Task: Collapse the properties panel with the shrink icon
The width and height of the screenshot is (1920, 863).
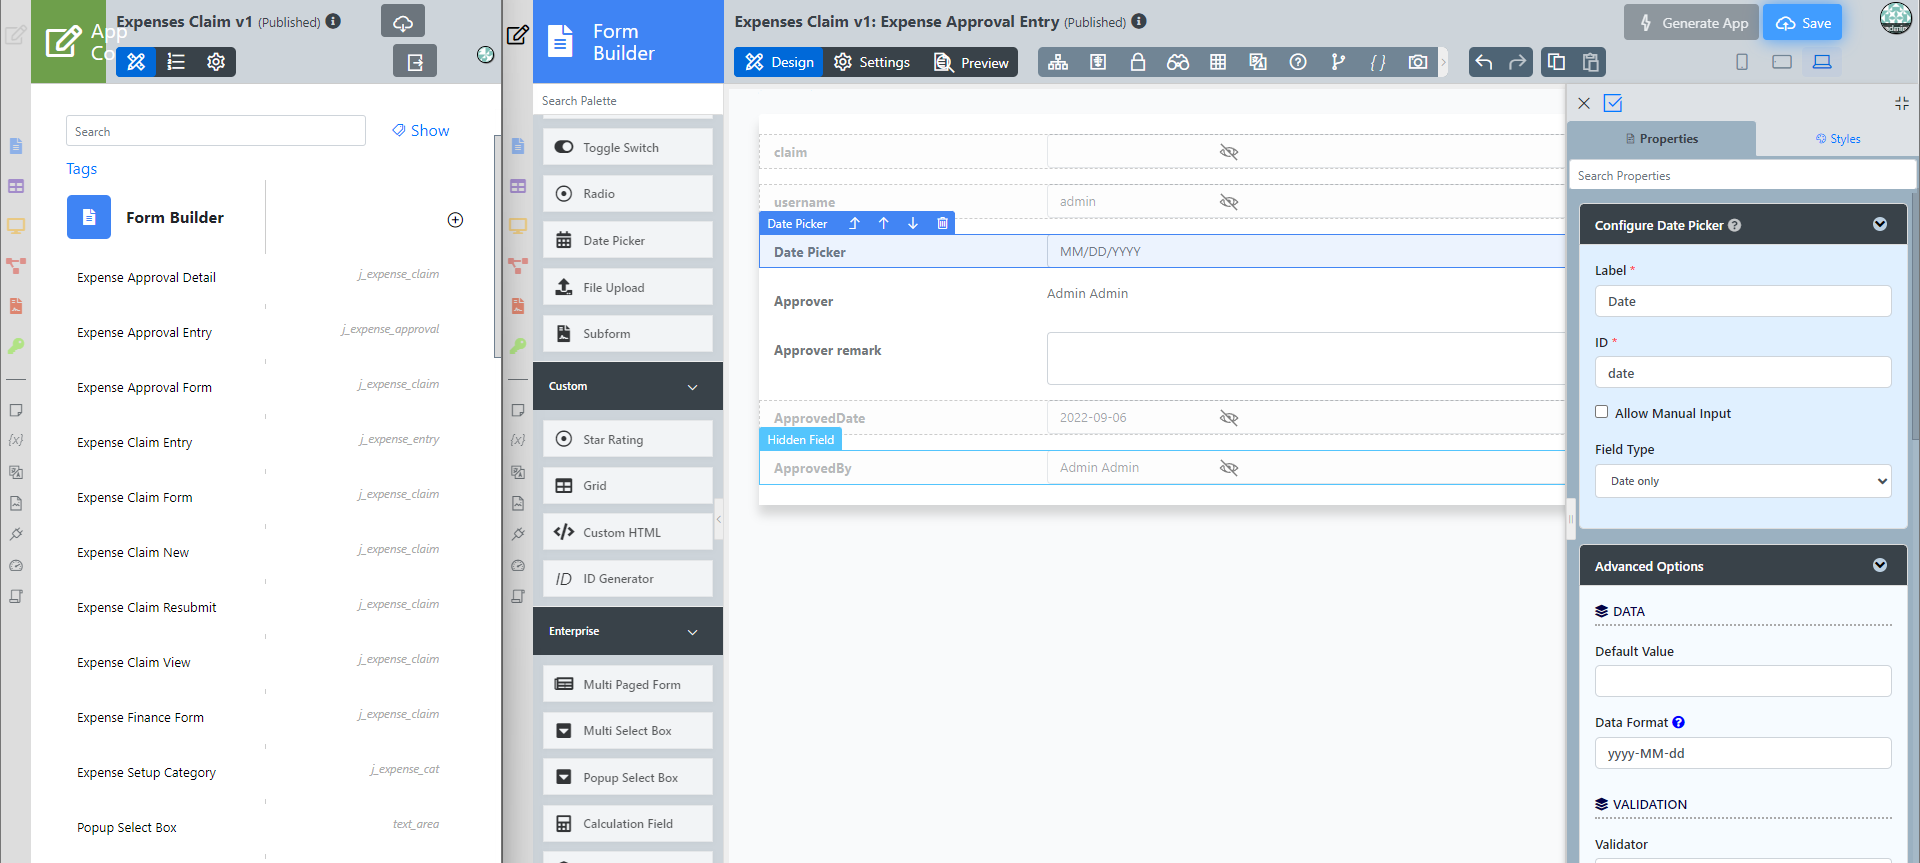Action: (x=1902, y=103)
